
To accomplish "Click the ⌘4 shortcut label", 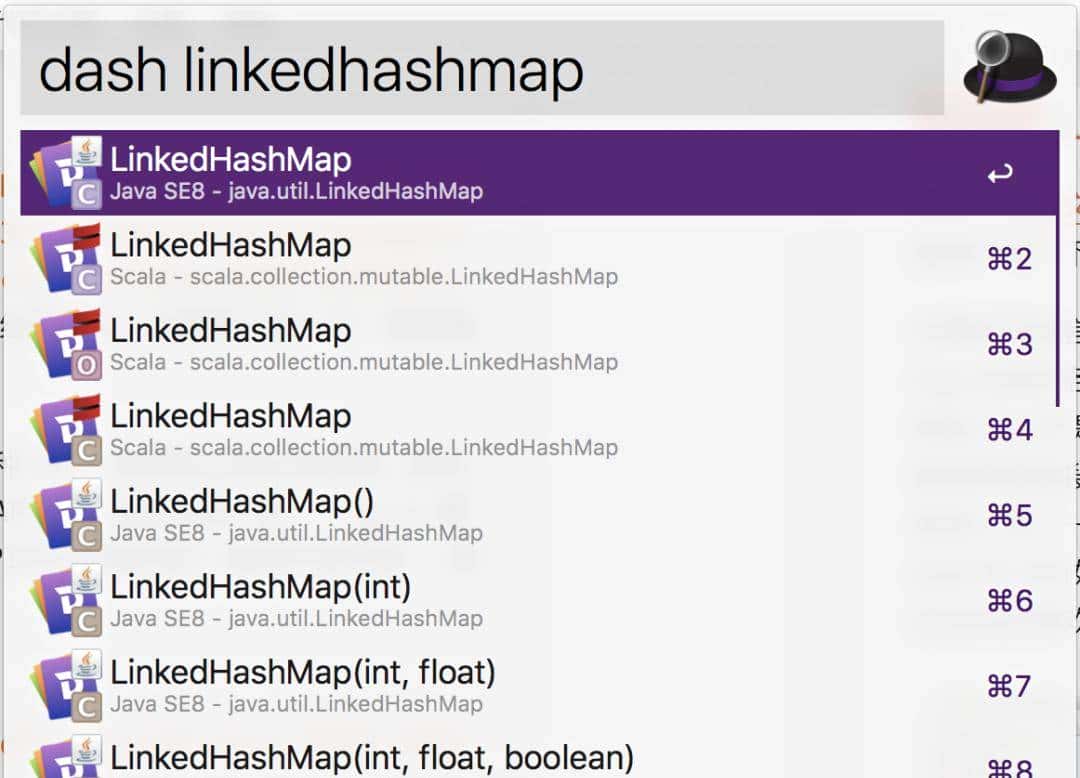I will click(1010, 430).
